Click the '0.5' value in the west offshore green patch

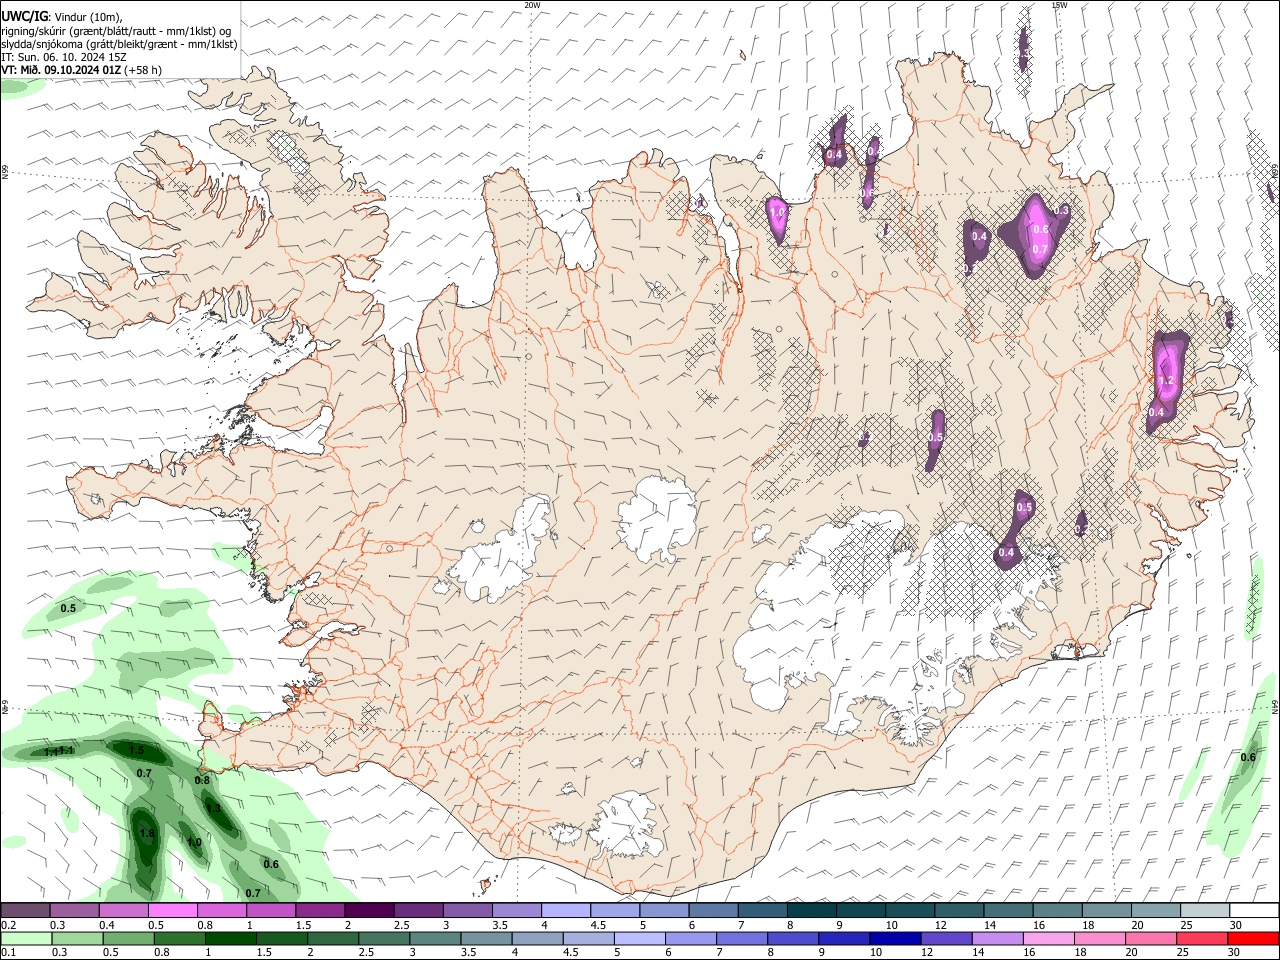[68, 608]
